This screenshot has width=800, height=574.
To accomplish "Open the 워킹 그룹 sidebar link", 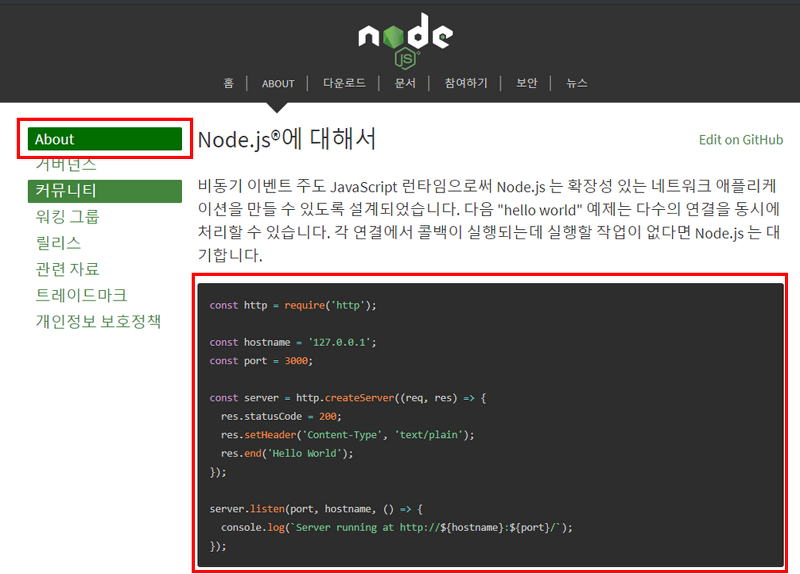I will [x=67, y=217].
